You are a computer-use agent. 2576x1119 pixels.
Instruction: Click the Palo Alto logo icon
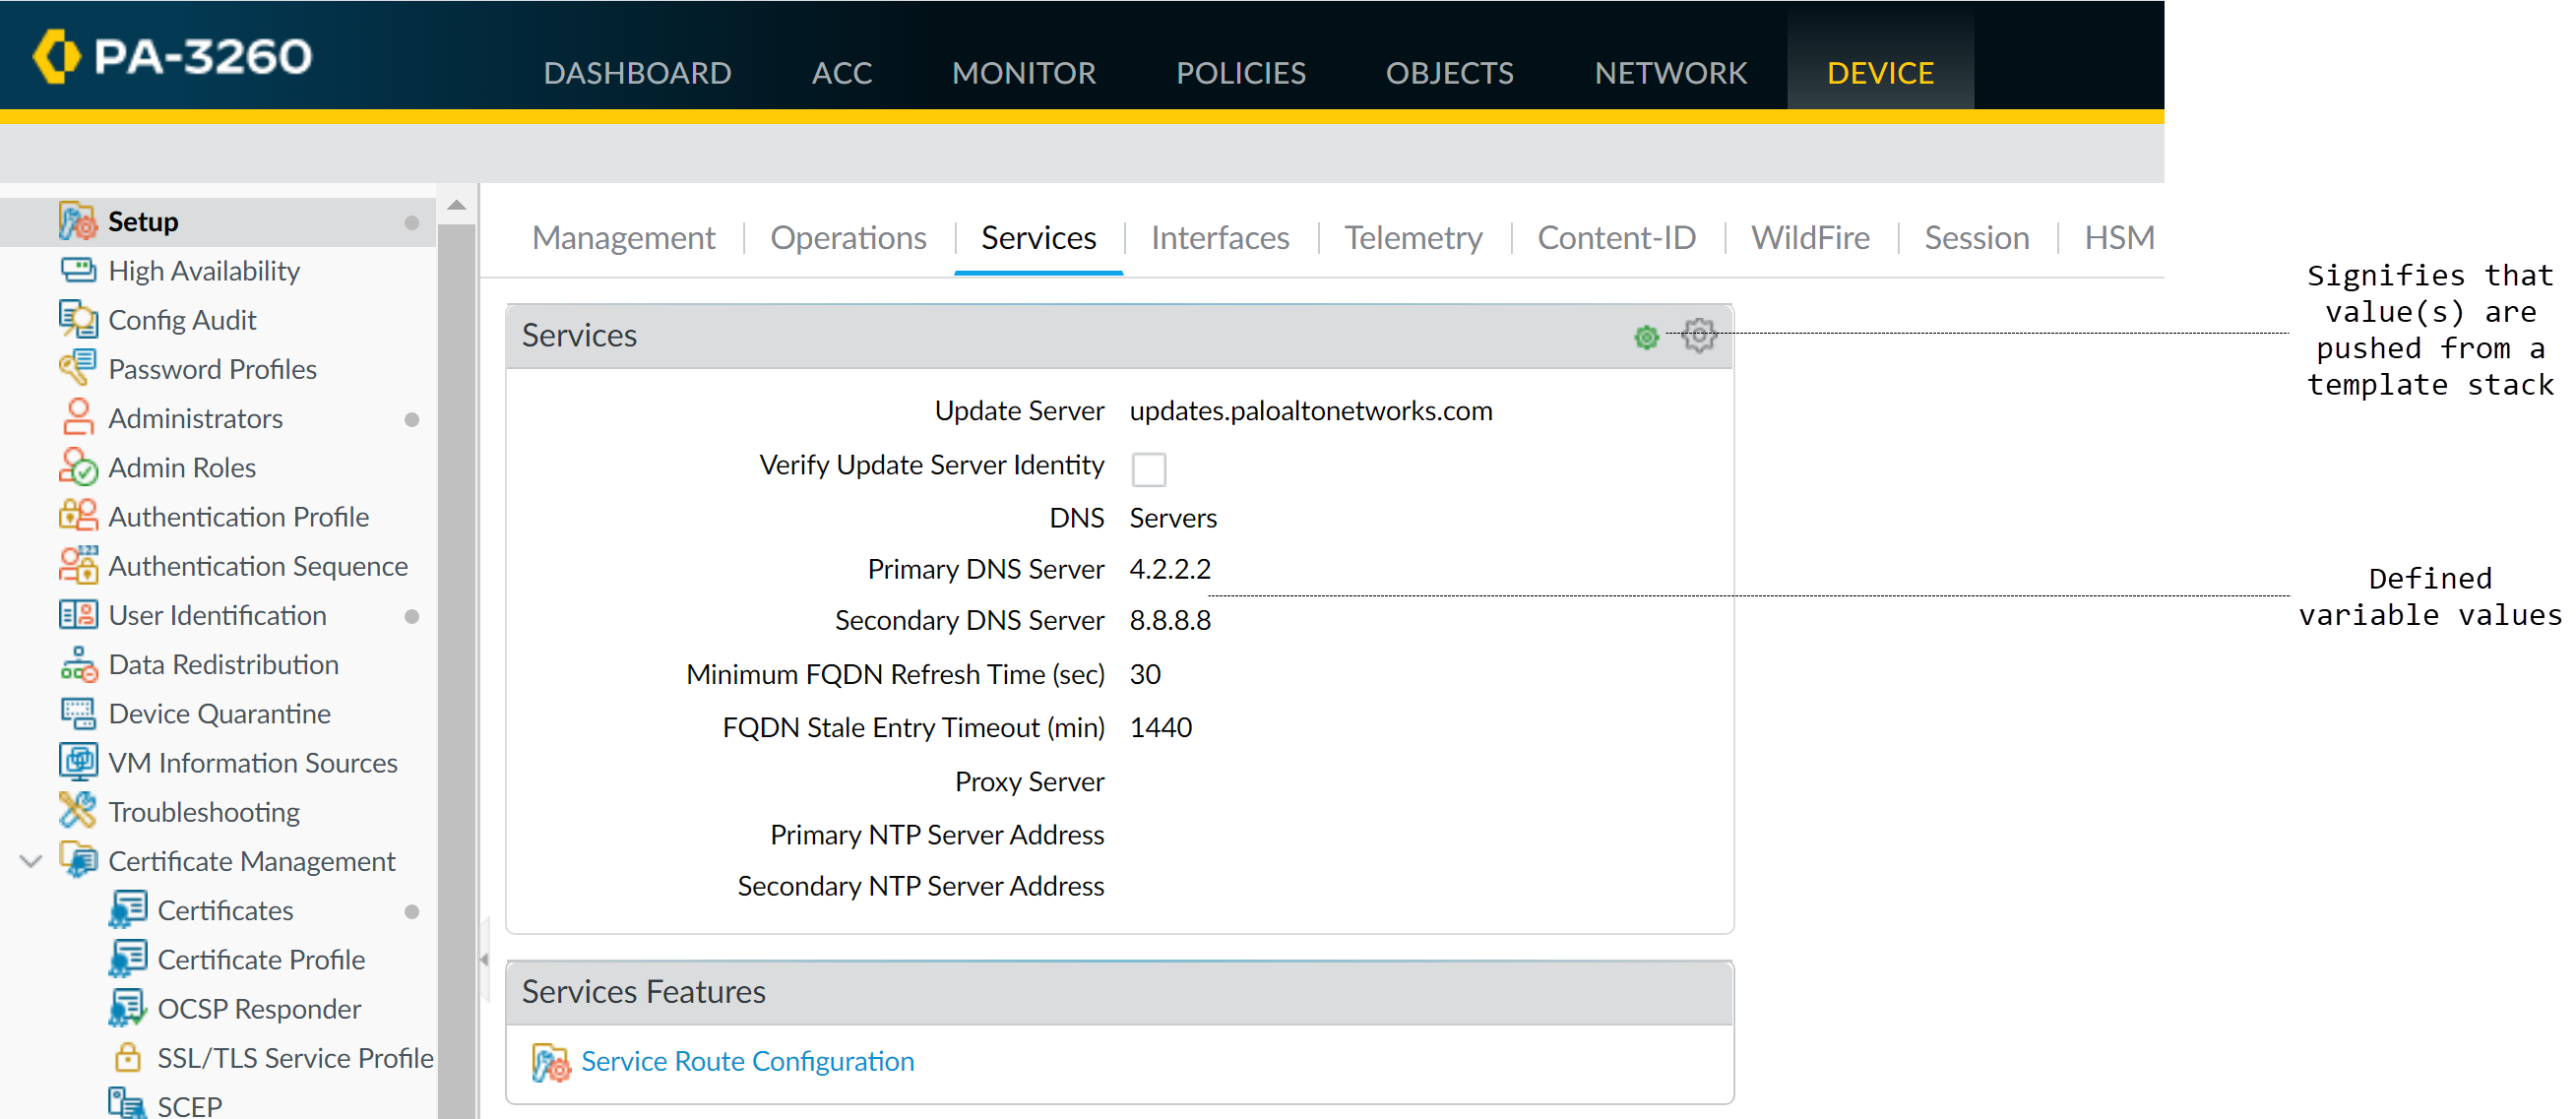click(55, 56)
